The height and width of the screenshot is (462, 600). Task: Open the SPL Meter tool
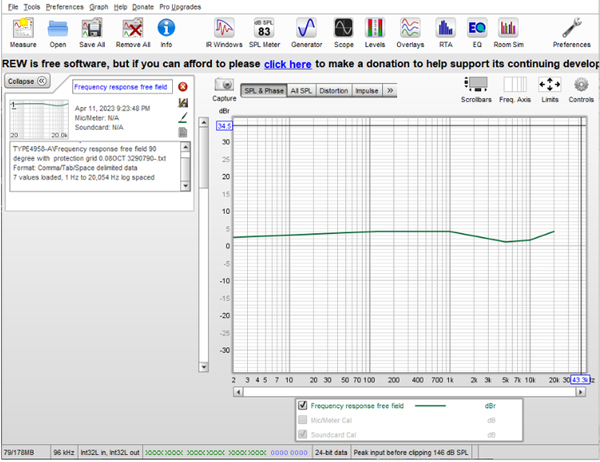(x=265, y=28)
